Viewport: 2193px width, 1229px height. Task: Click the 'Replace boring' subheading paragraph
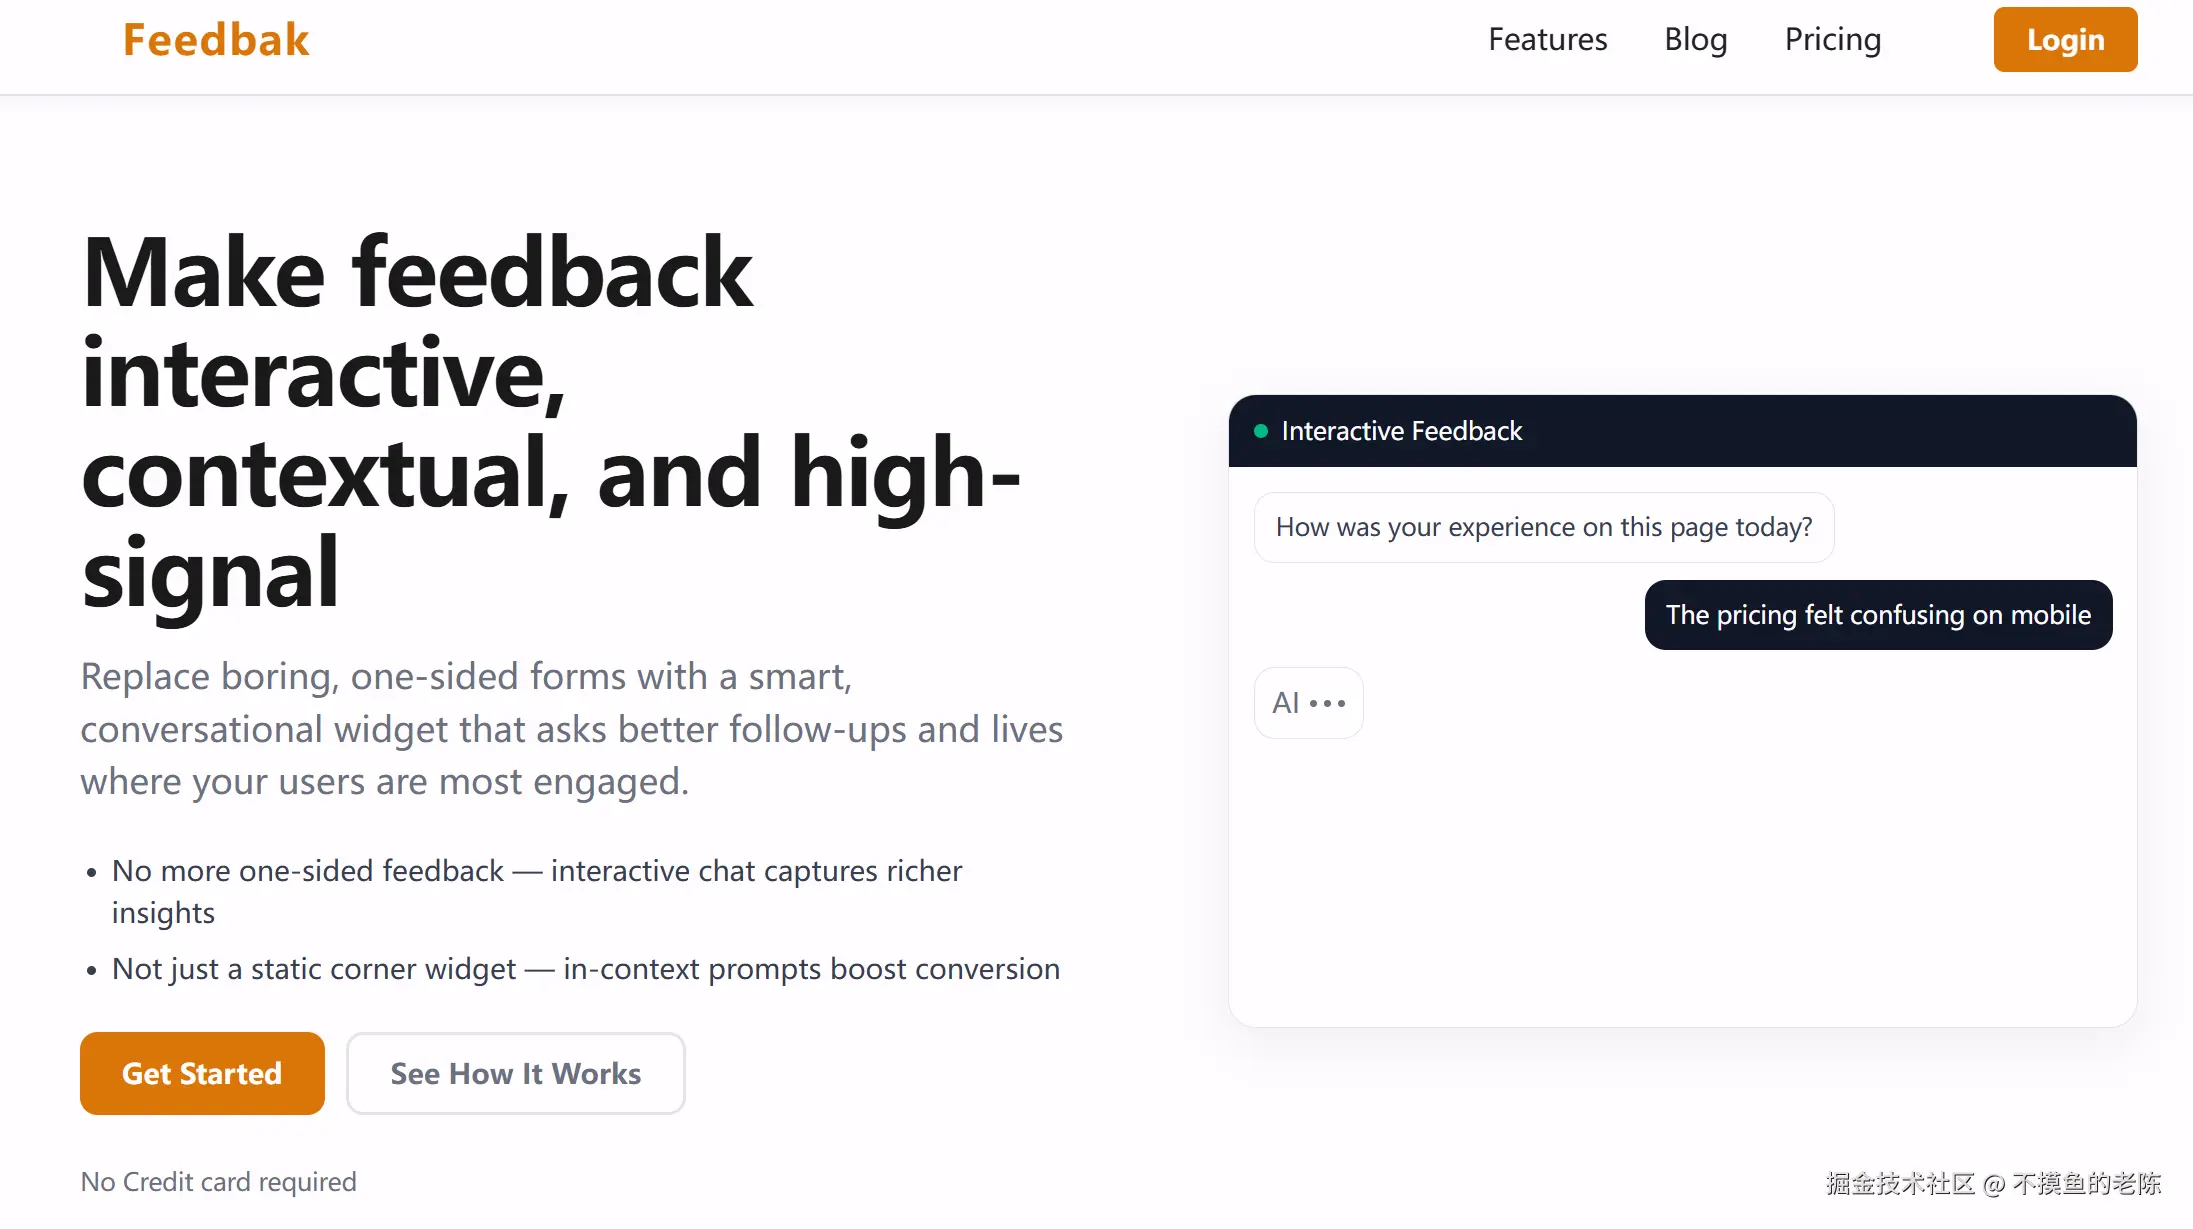(570, 729)
